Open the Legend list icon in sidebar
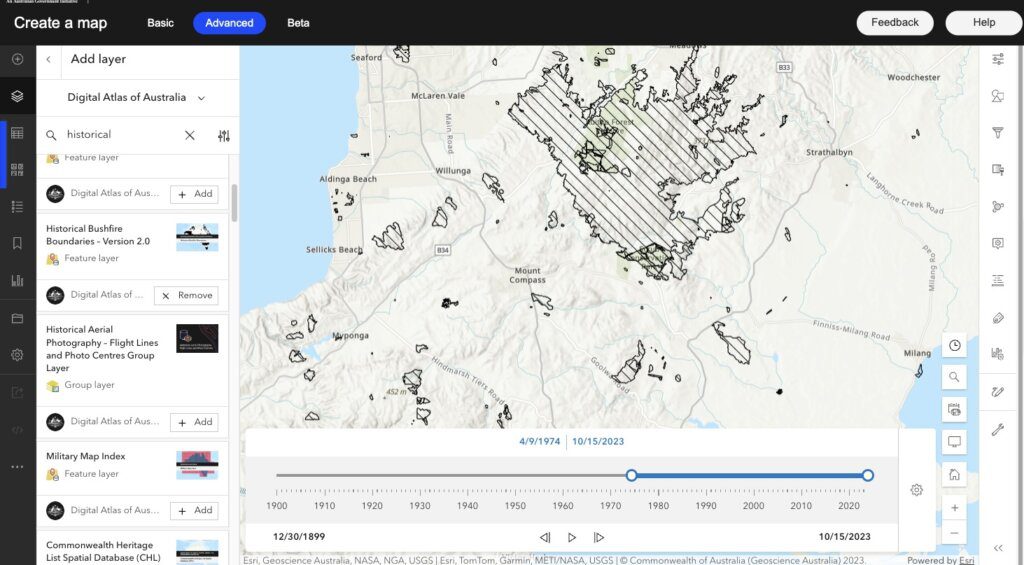Viewport: 1024px width, 565px height. pos(17,206)
